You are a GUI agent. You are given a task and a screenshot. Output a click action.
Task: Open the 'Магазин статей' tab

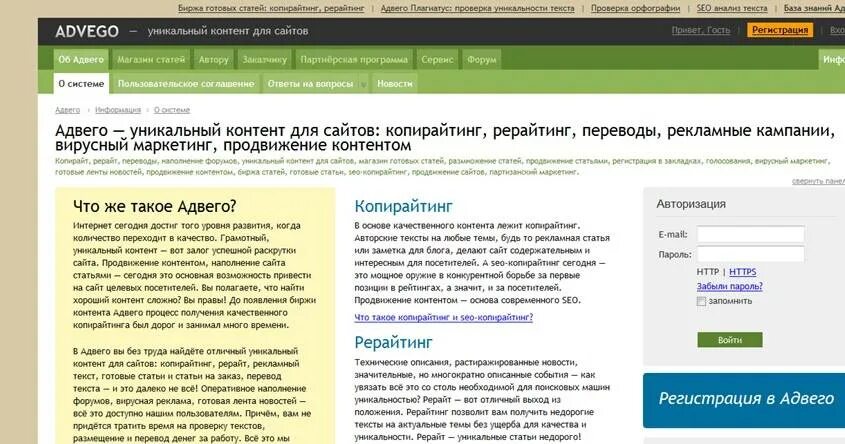(x=151, y=59)
